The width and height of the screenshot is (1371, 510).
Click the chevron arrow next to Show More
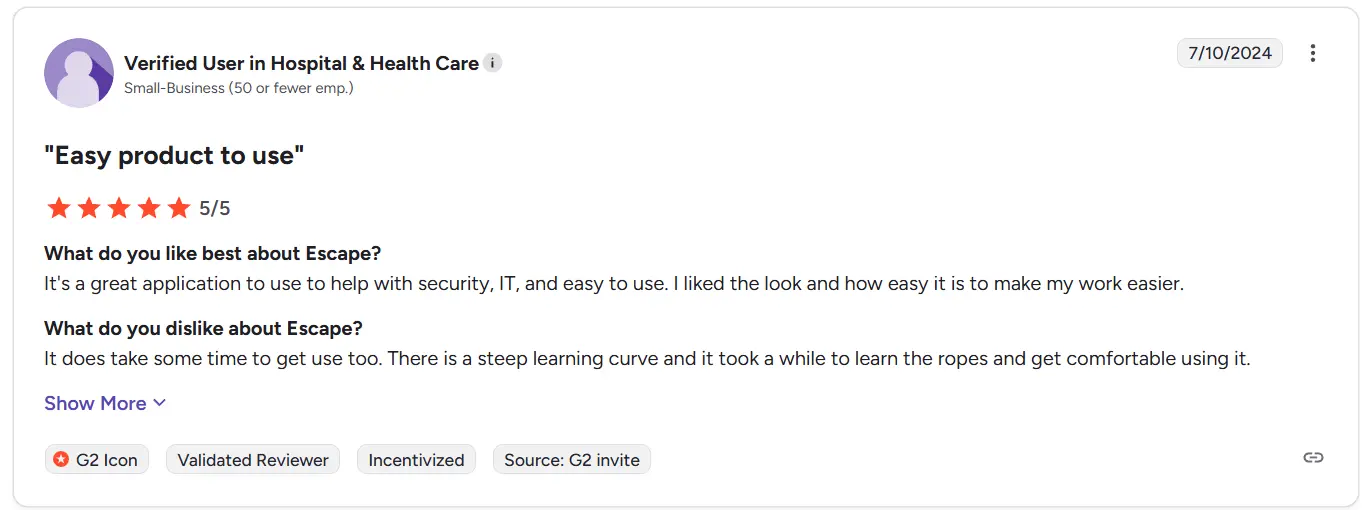point(159,403)
